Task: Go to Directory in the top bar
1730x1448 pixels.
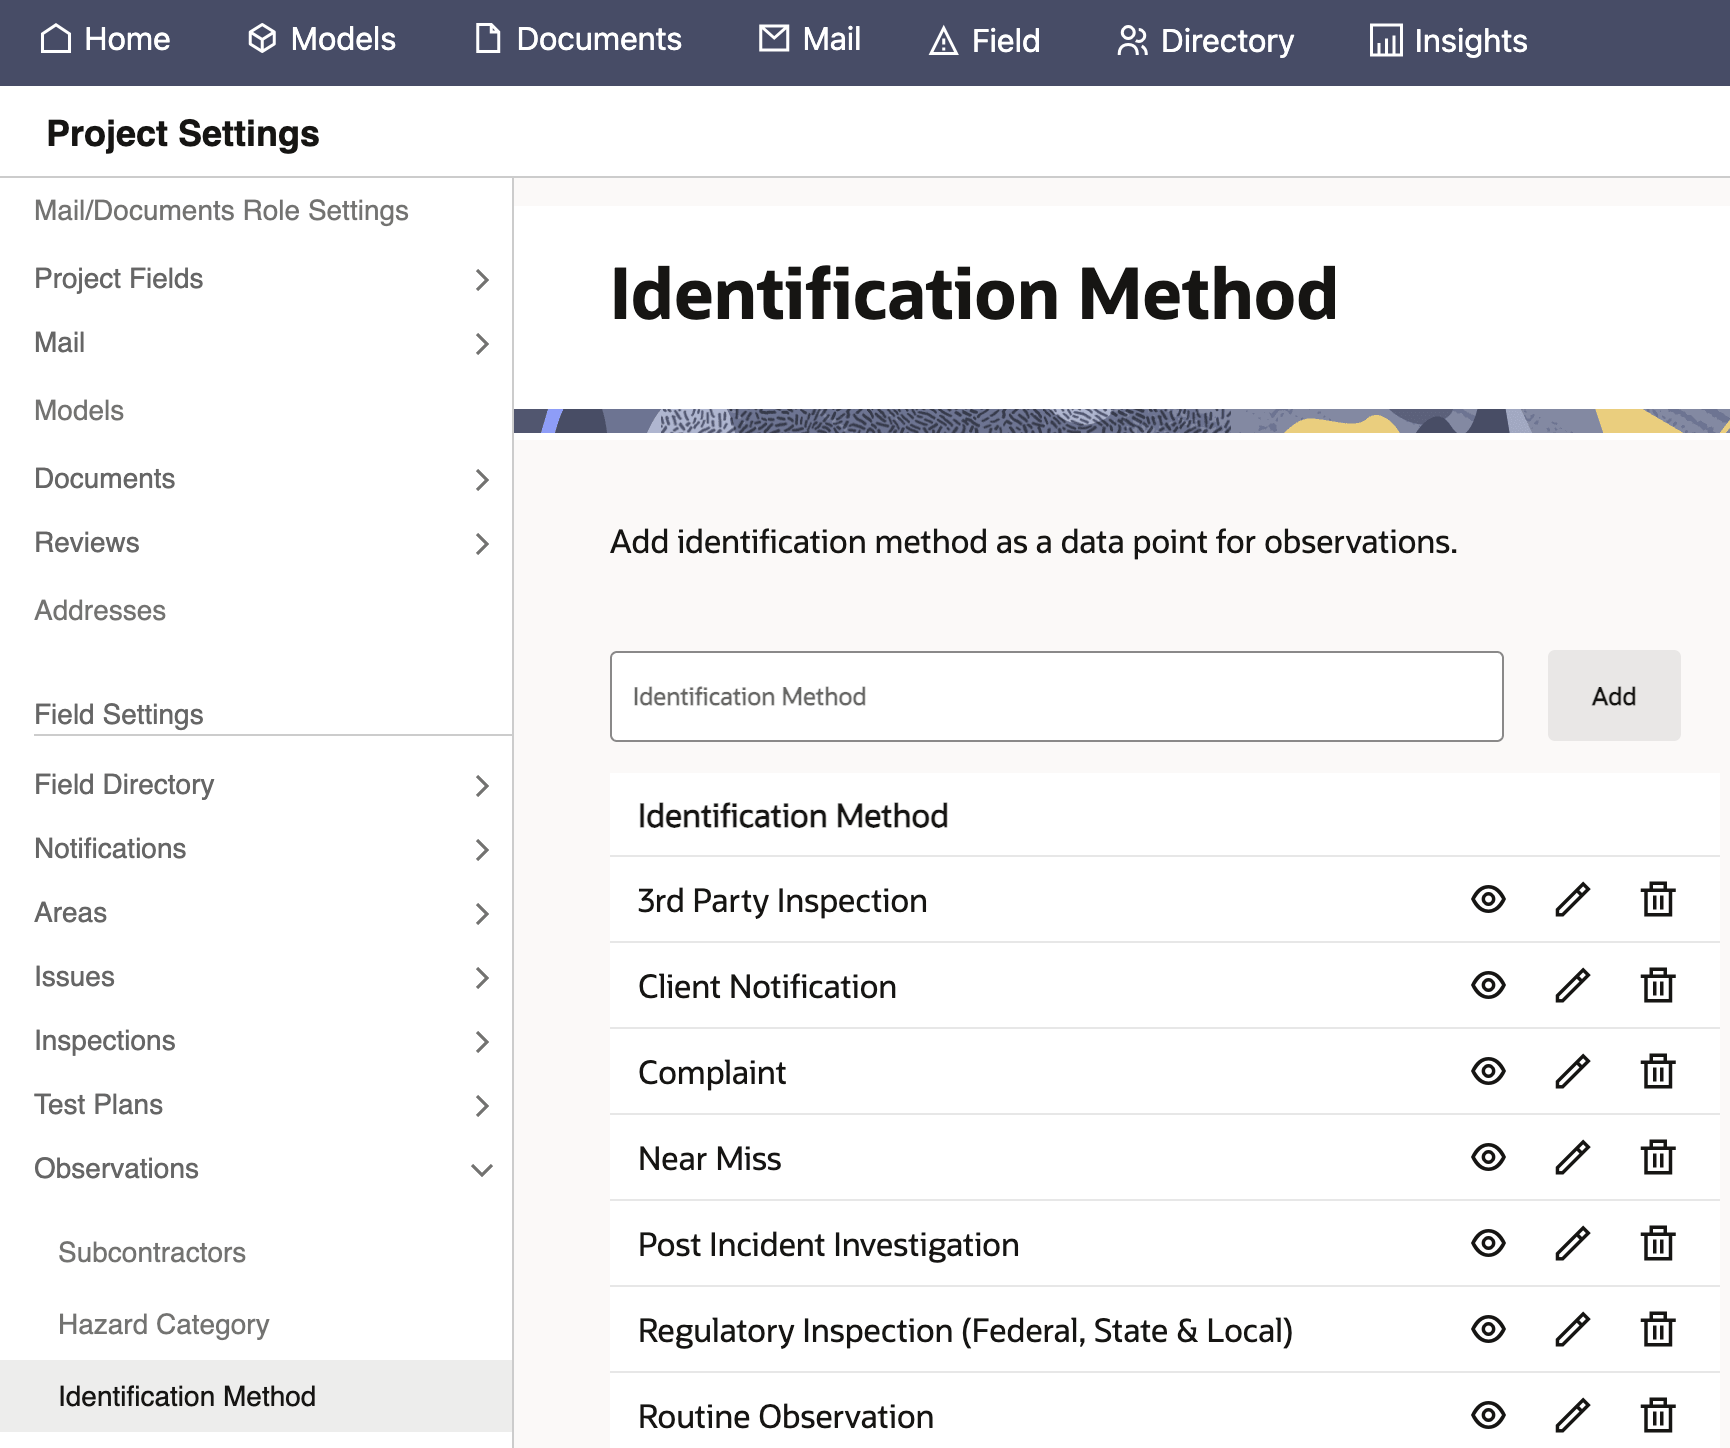Action: (1205, 41)
